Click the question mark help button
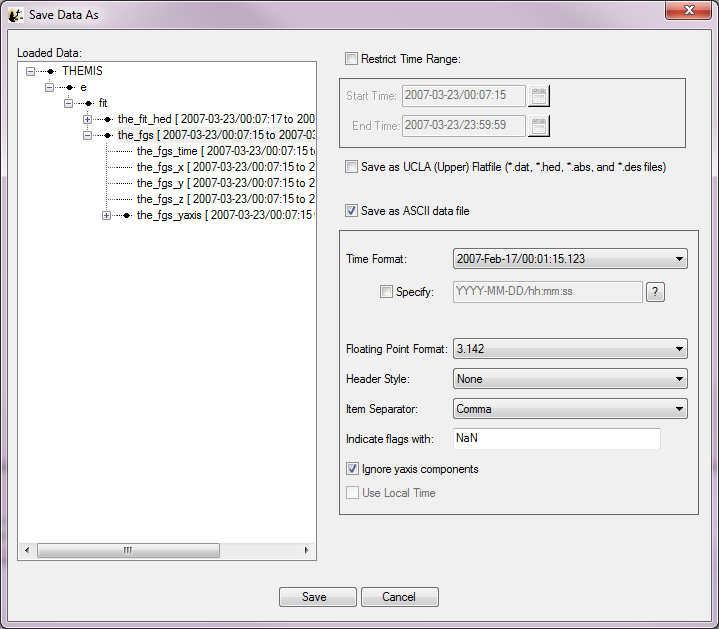 [x=655, y=292]
